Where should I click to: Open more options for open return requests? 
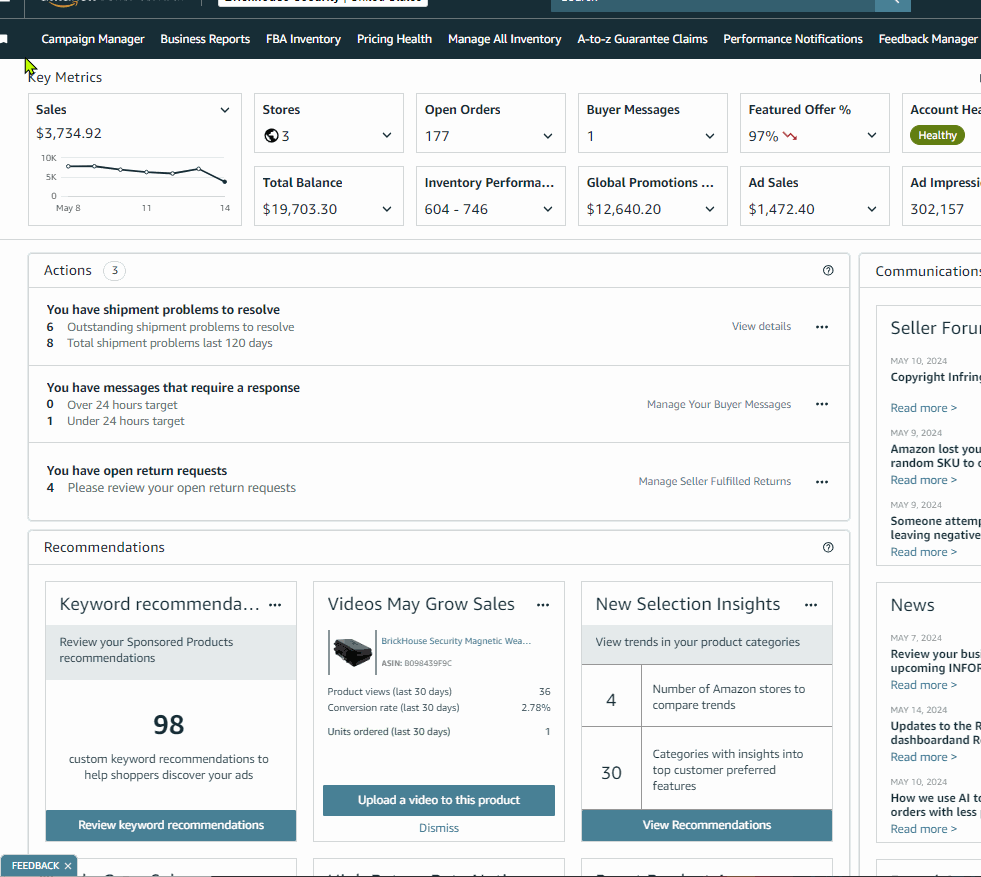coord(821,482)
